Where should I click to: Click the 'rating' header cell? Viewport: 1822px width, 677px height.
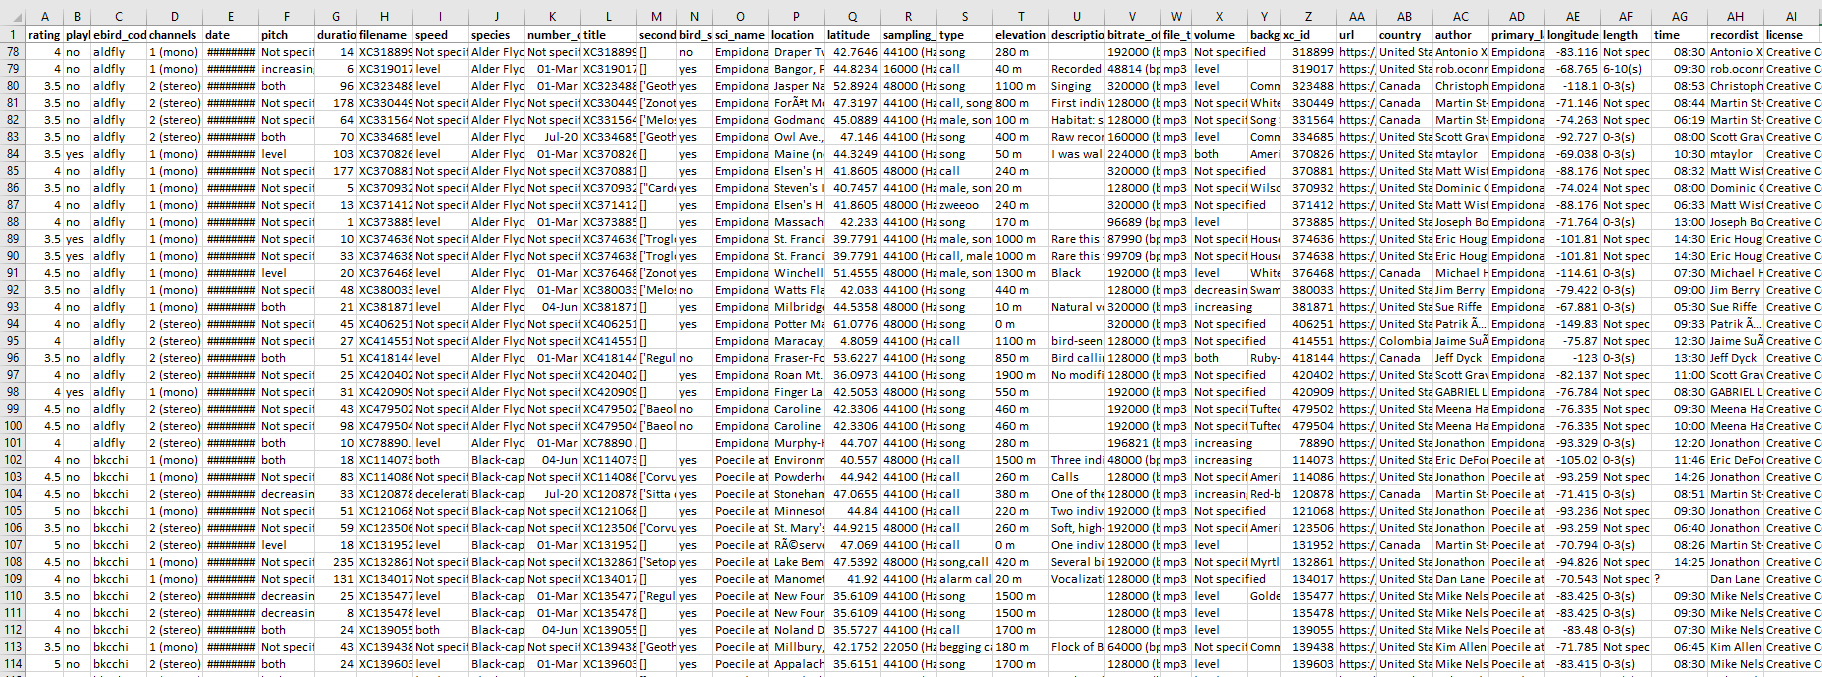[44, 34]
